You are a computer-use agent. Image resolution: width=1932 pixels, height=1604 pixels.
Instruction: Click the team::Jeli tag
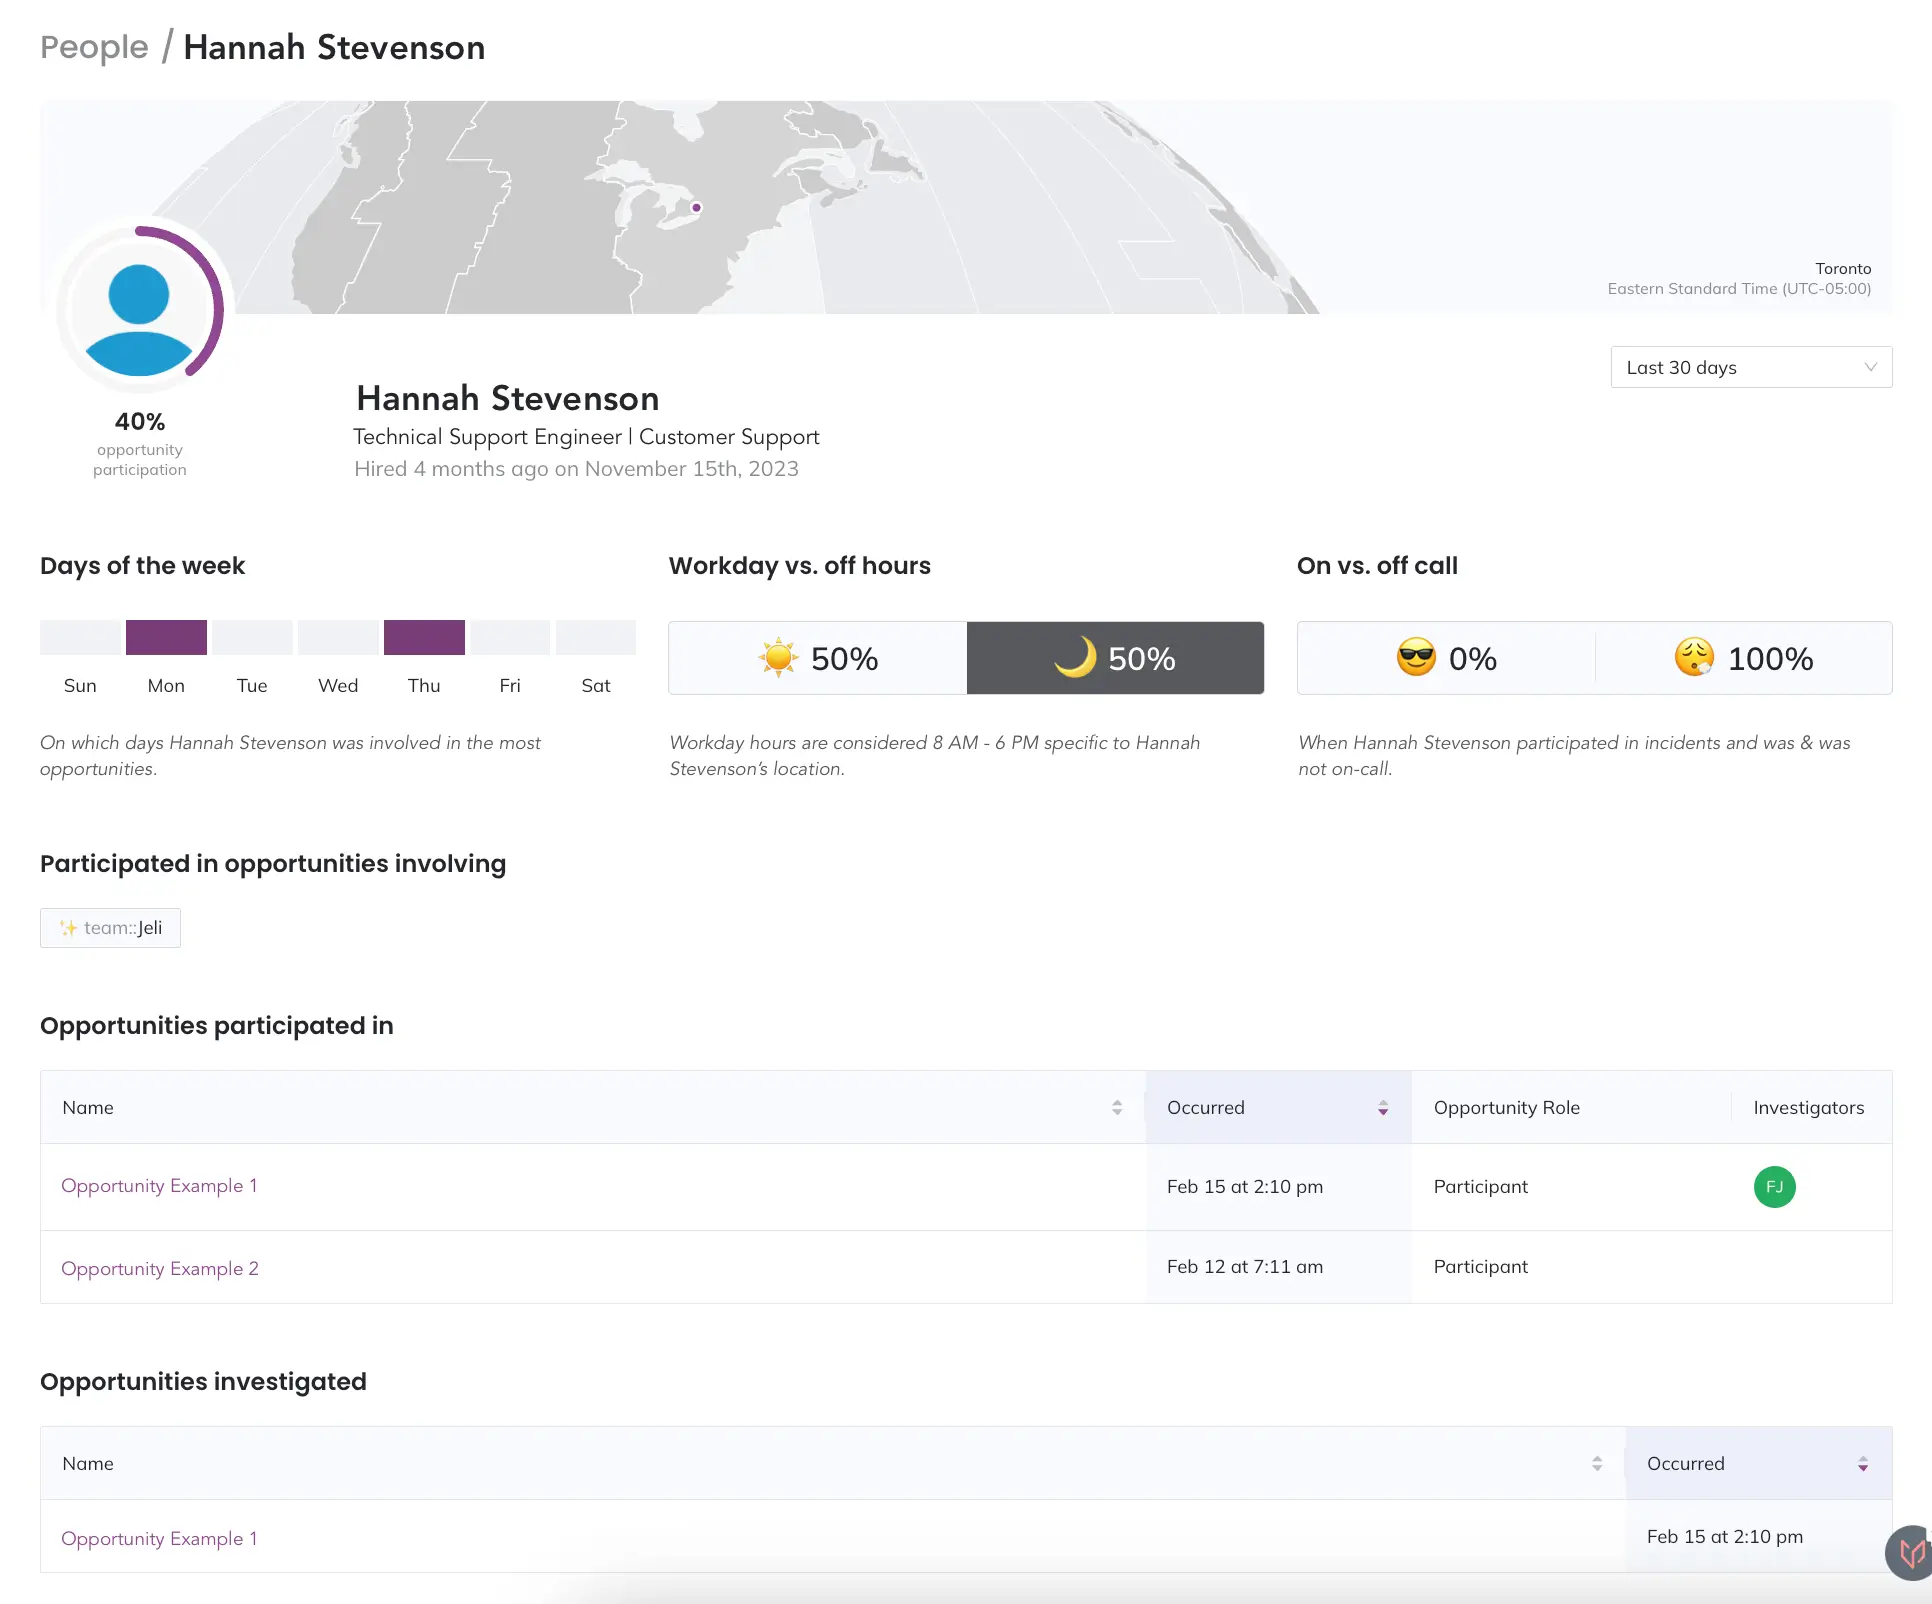coord(110,928)
